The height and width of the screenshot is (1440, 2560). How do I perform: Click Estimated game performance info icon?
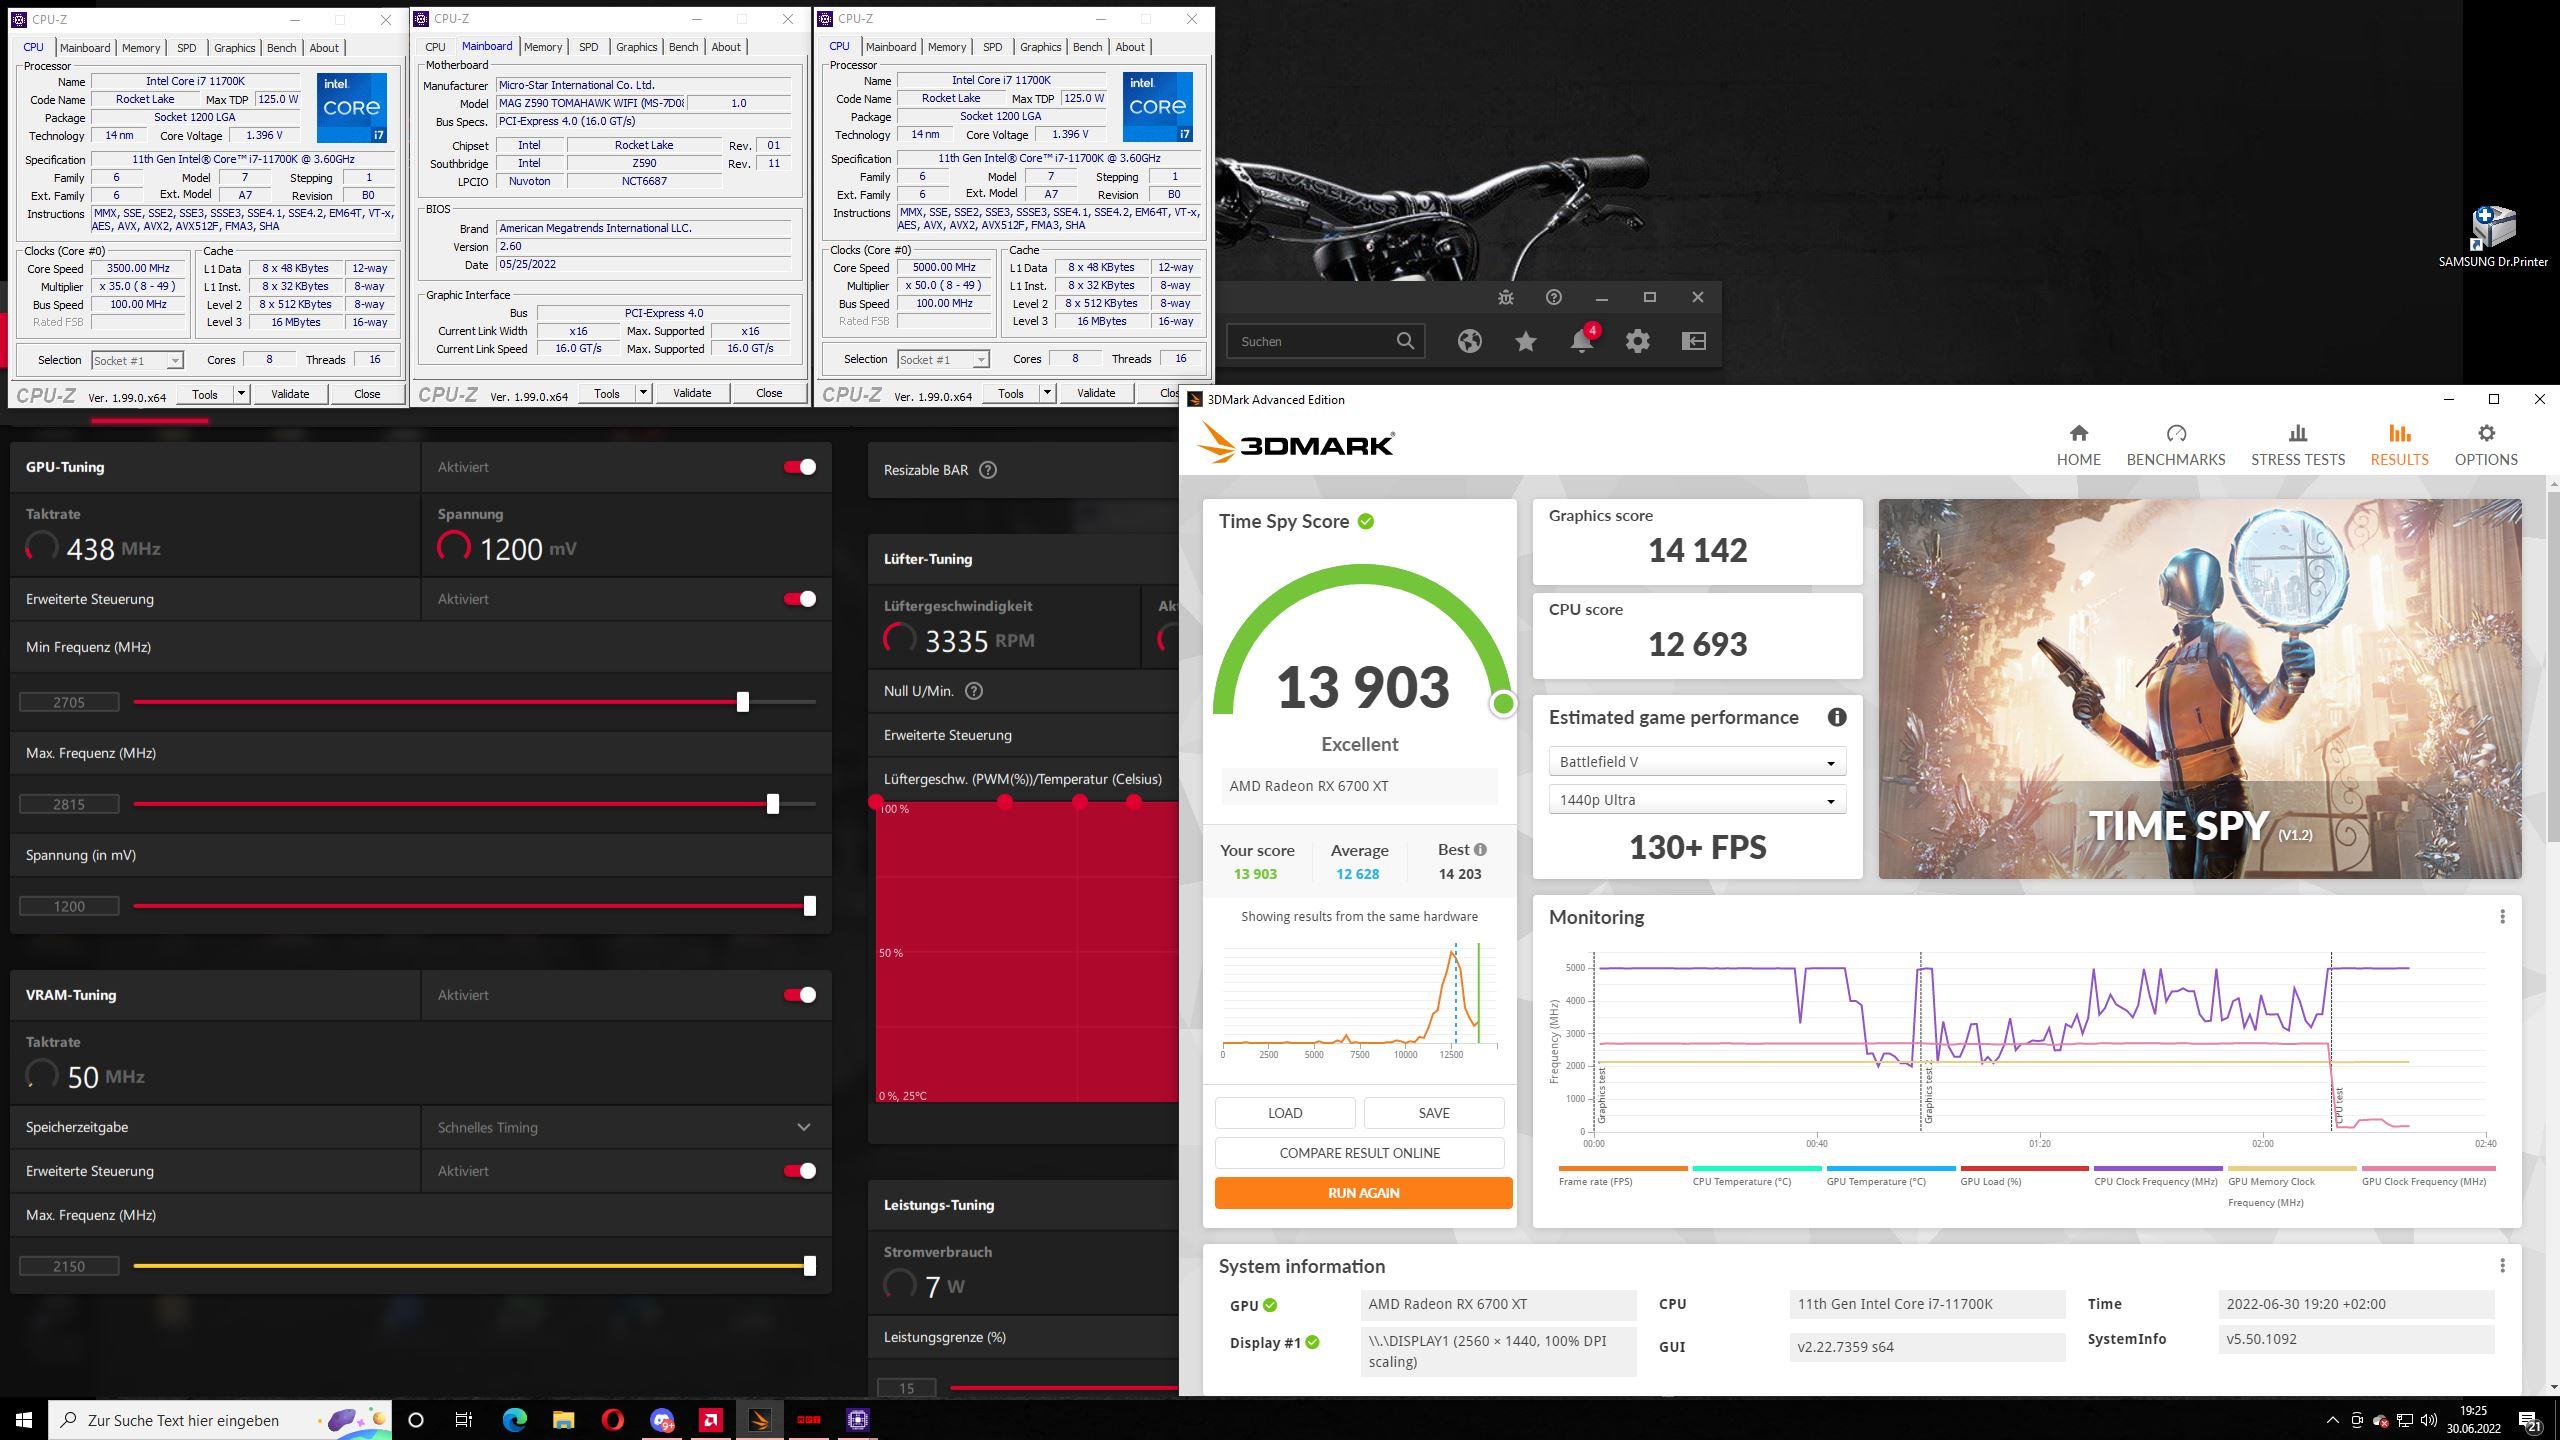click(1836, 717)
